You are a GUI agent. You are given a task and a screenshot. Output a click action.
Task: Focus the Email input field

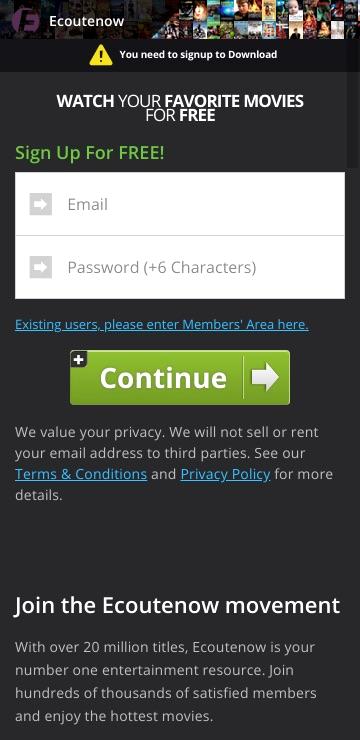[x=180, y=204]
